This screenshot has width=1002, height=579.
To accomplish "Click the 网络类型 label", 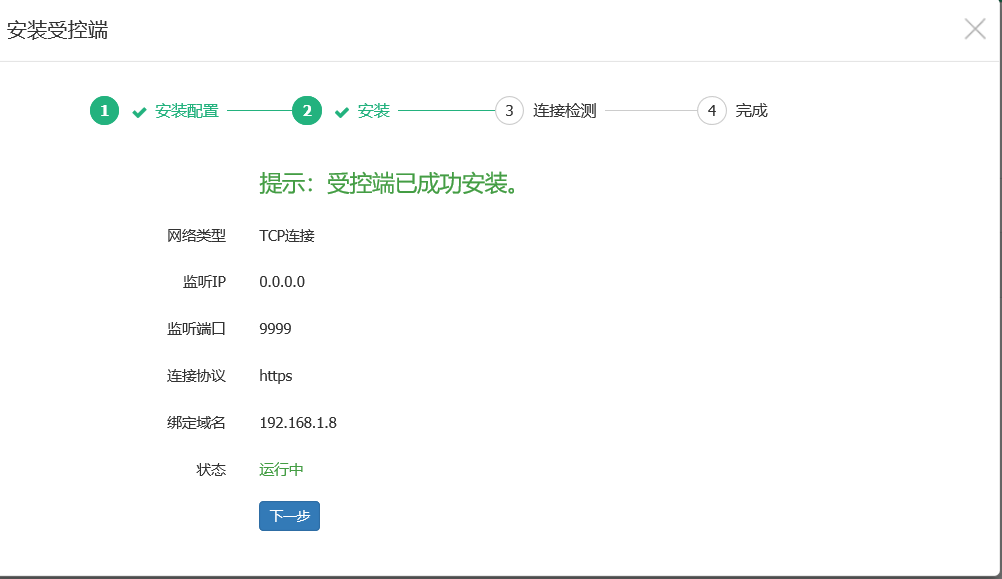I will point(196,236).
